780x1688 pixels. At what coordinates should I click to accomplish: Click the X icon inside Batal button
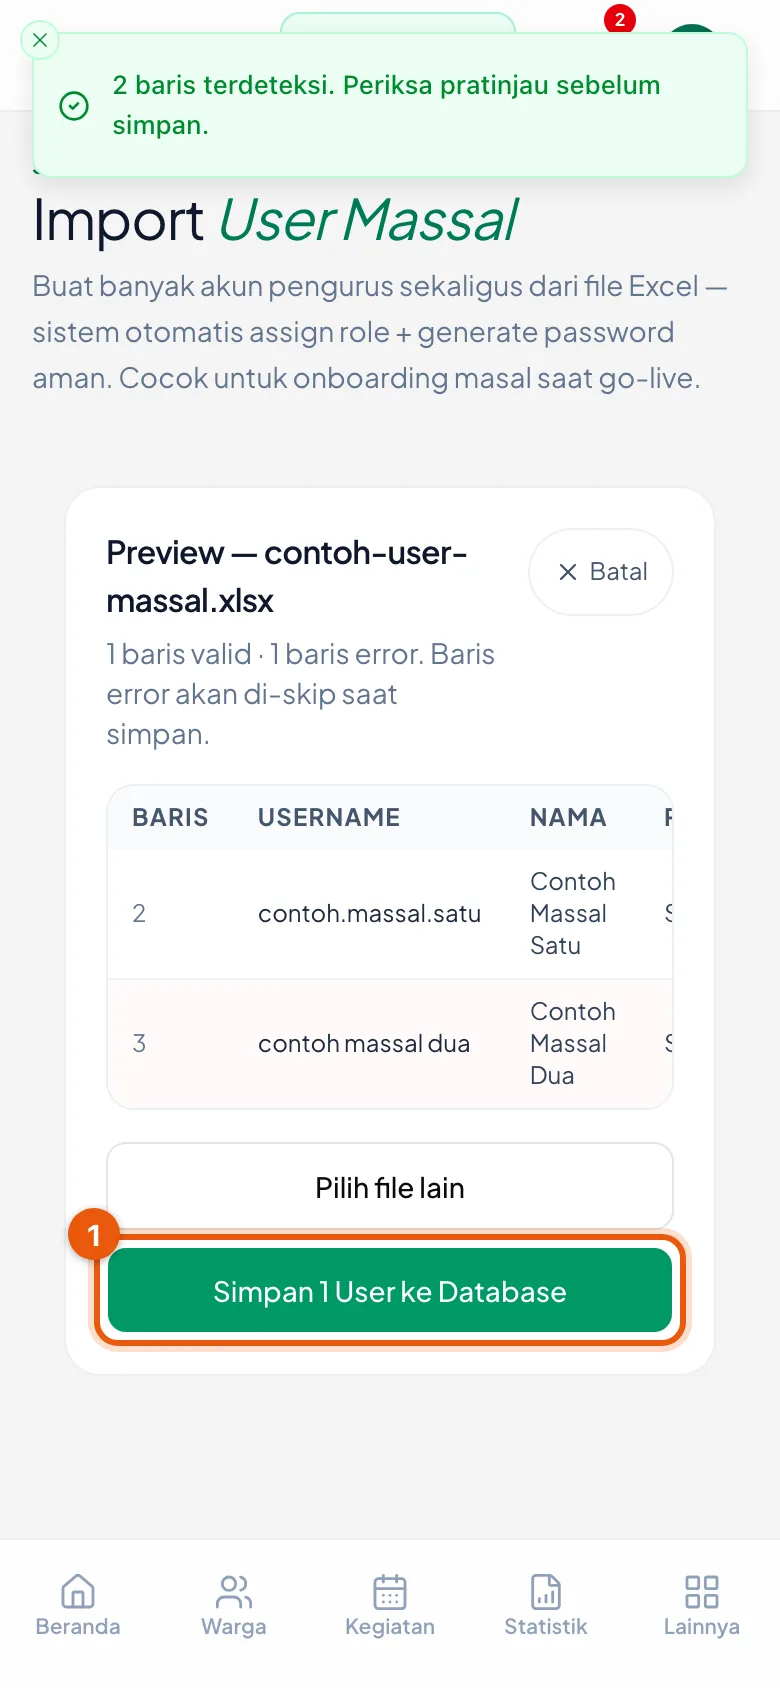(568, 572)
